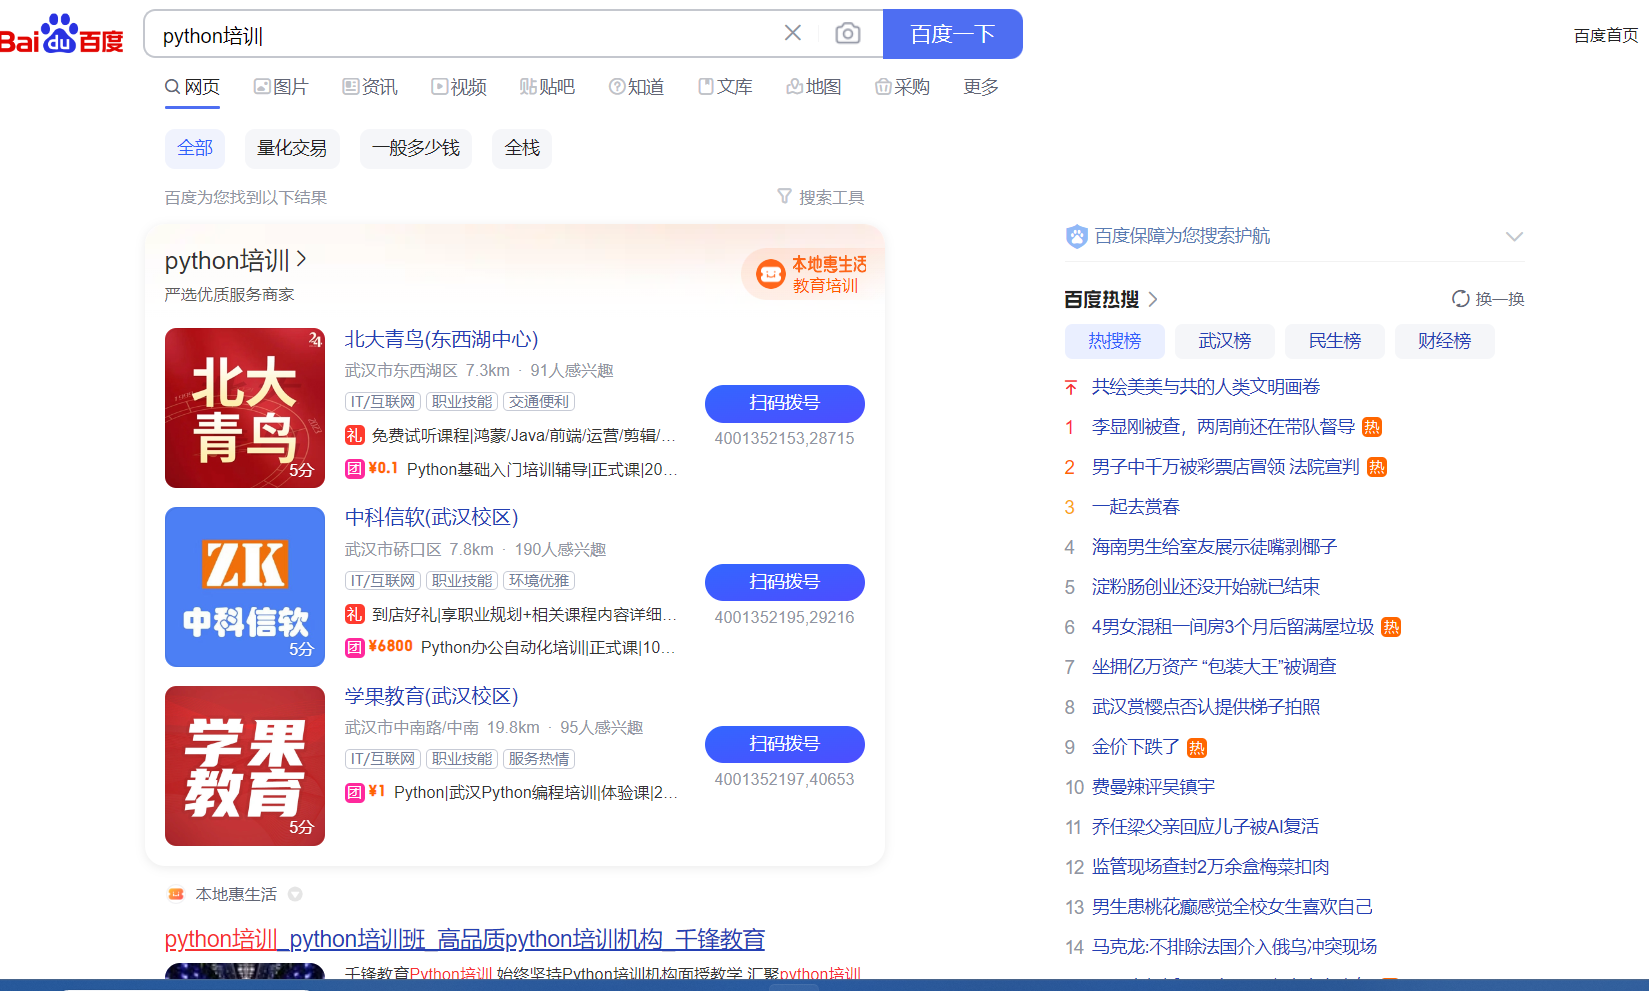Image resolution: width=1649 pixels, height=991 pixels.
Task: Open hot topic 海南男生给室友展示徒嘴剥椰子
Action: [1215, 547]
